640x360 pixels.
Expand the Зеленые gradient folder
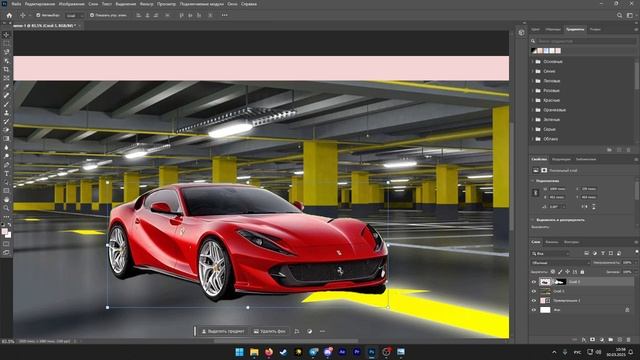point(532,120)
